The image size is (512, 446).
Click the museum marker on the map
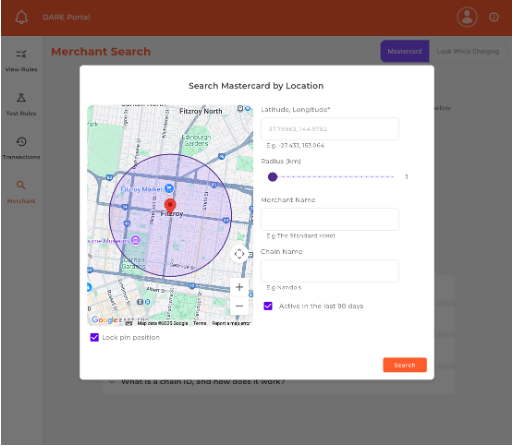point(135,240)
